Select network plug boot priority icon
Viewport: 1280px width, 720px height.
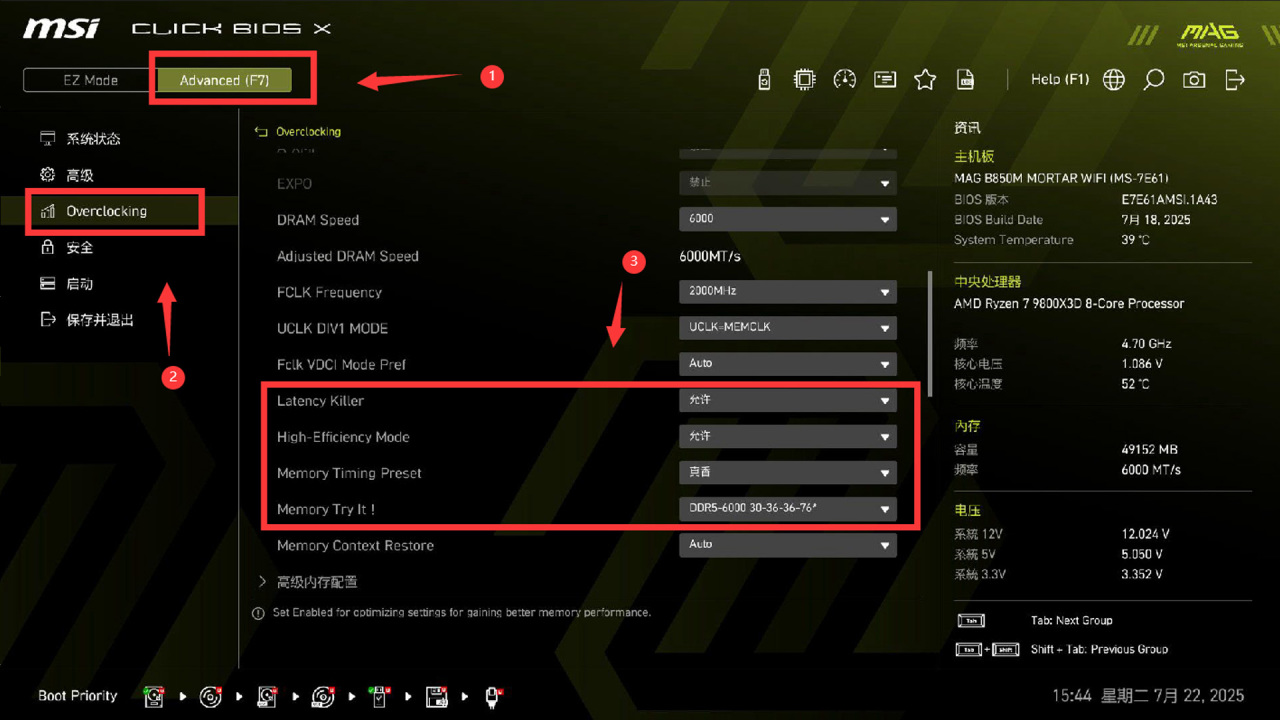(493, 696)
